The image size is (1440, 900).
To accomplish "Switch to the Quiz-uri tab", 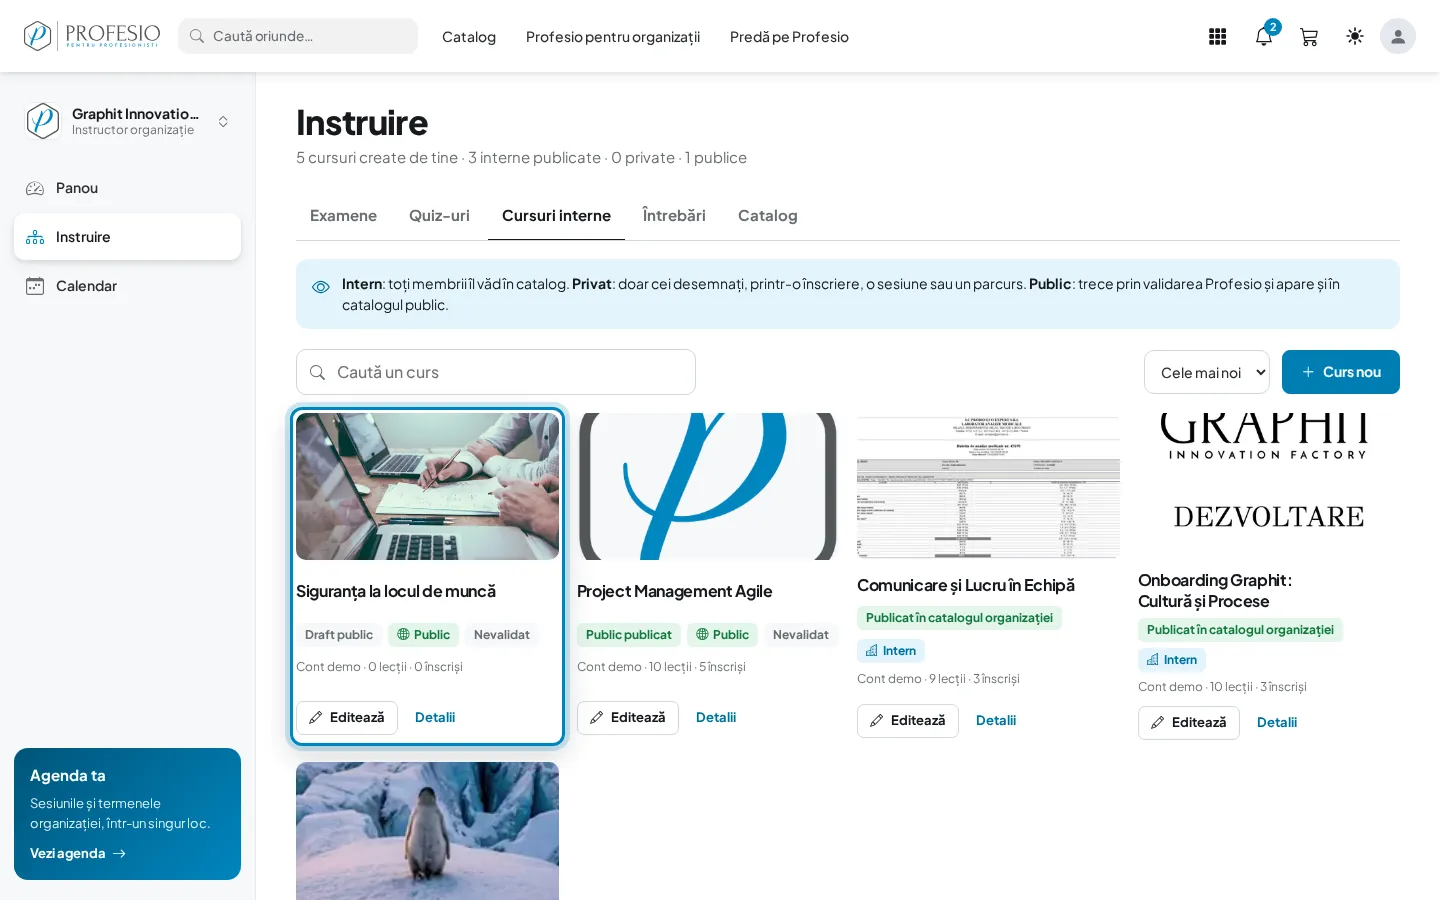I will pyautogui.click(x=439, y=216).
